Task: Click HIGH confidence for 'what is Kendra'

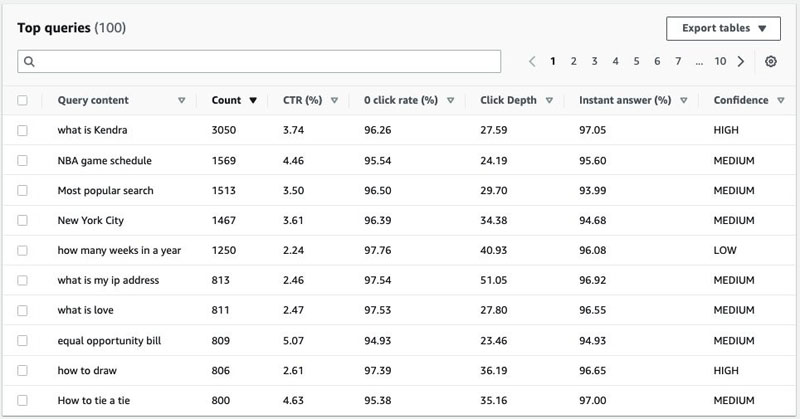Action: [x=726, y=130]
